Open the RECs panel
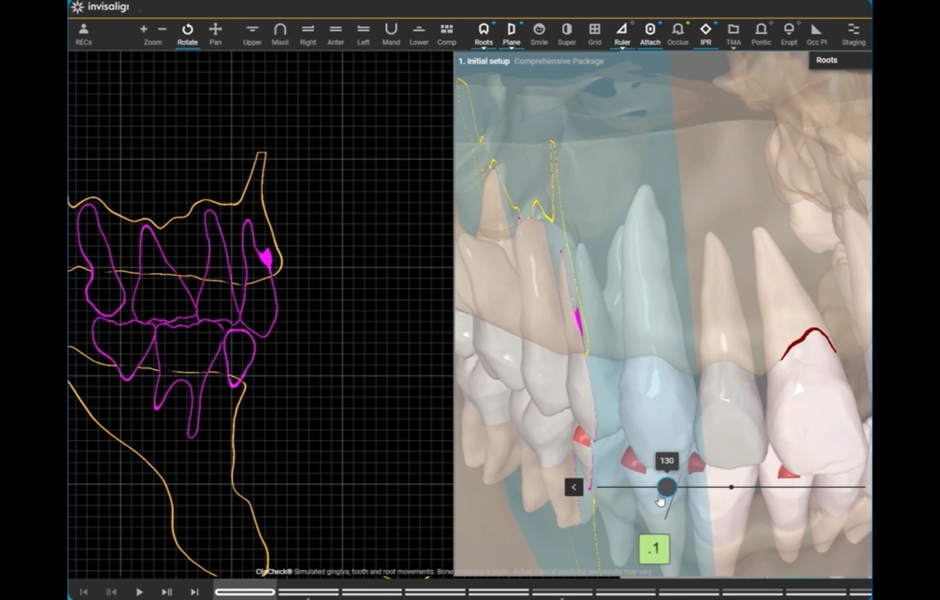Image resolution: width=940 pixels, height=600 pixels. [x=84, y=34]
